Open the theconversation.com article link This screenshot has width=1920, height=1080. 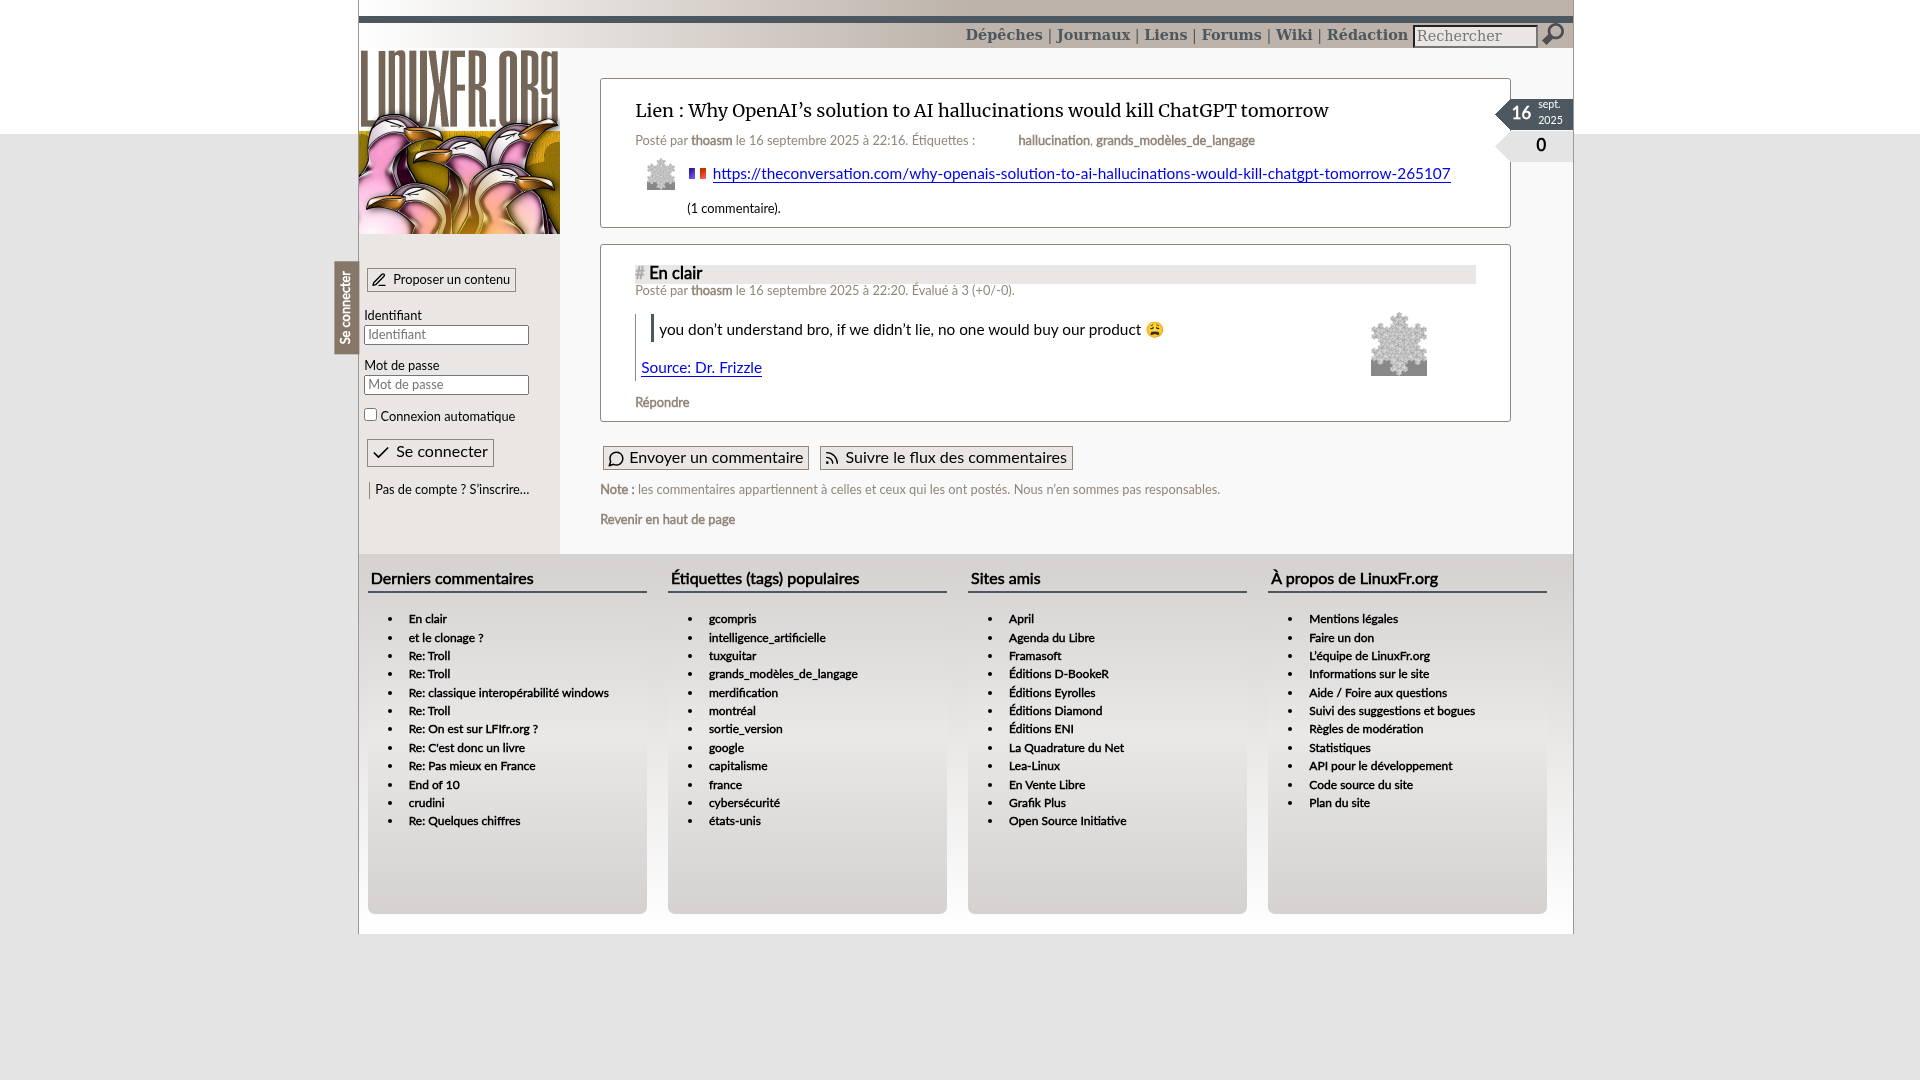pos(1081,174)
